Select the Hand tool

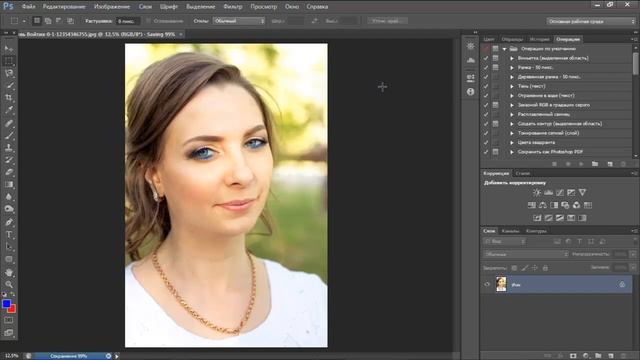click(x=9, y=272)
